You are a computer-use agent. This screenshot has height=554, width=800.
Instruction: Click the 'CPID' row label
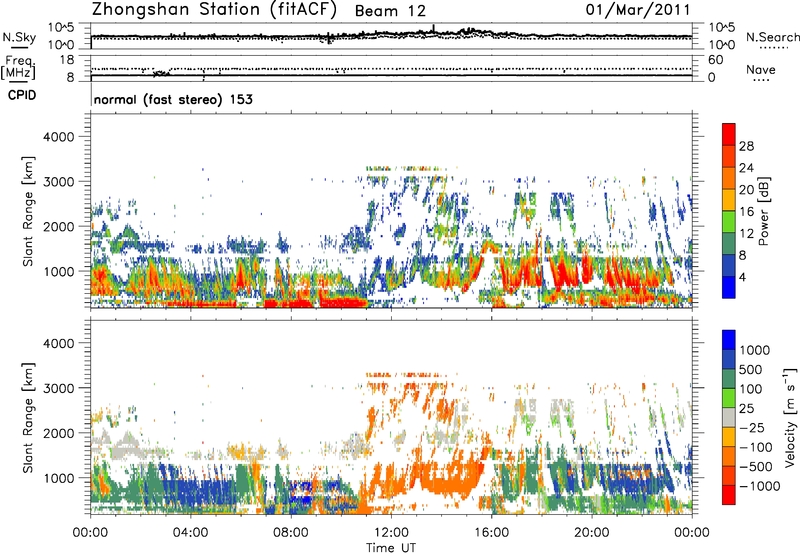pos(22,95)
